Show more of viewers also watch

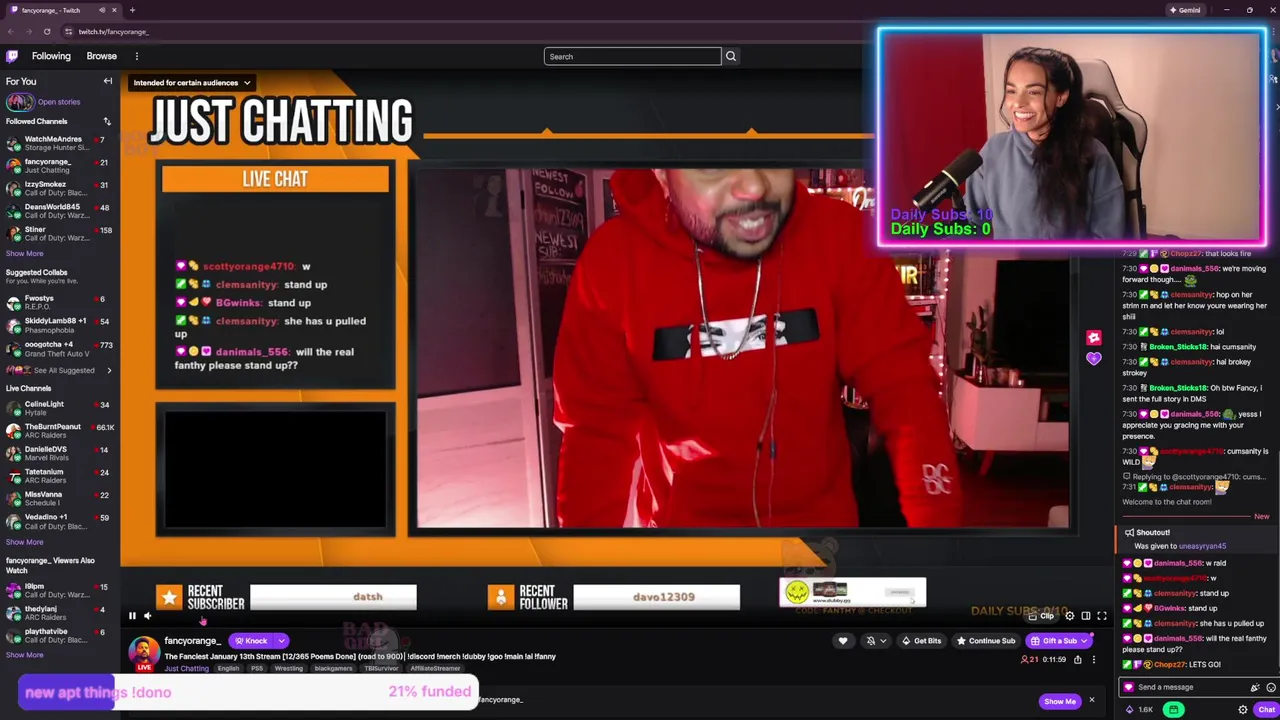tap(25, 655)
